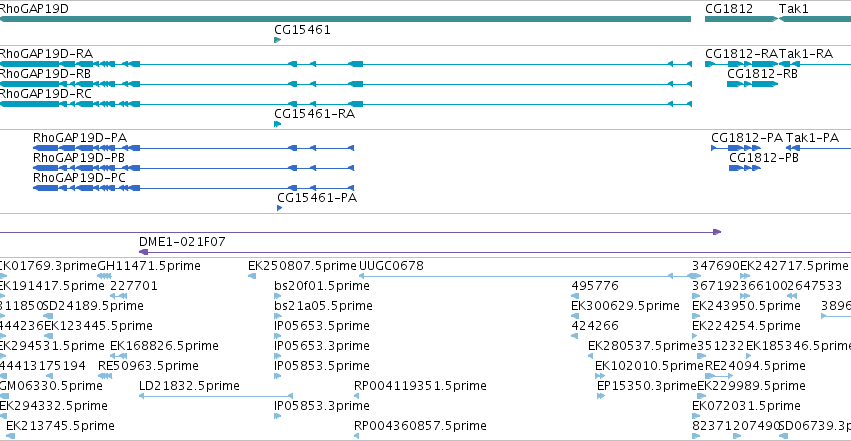
Task: Click the 347690 label
Action: click(716, 265)
